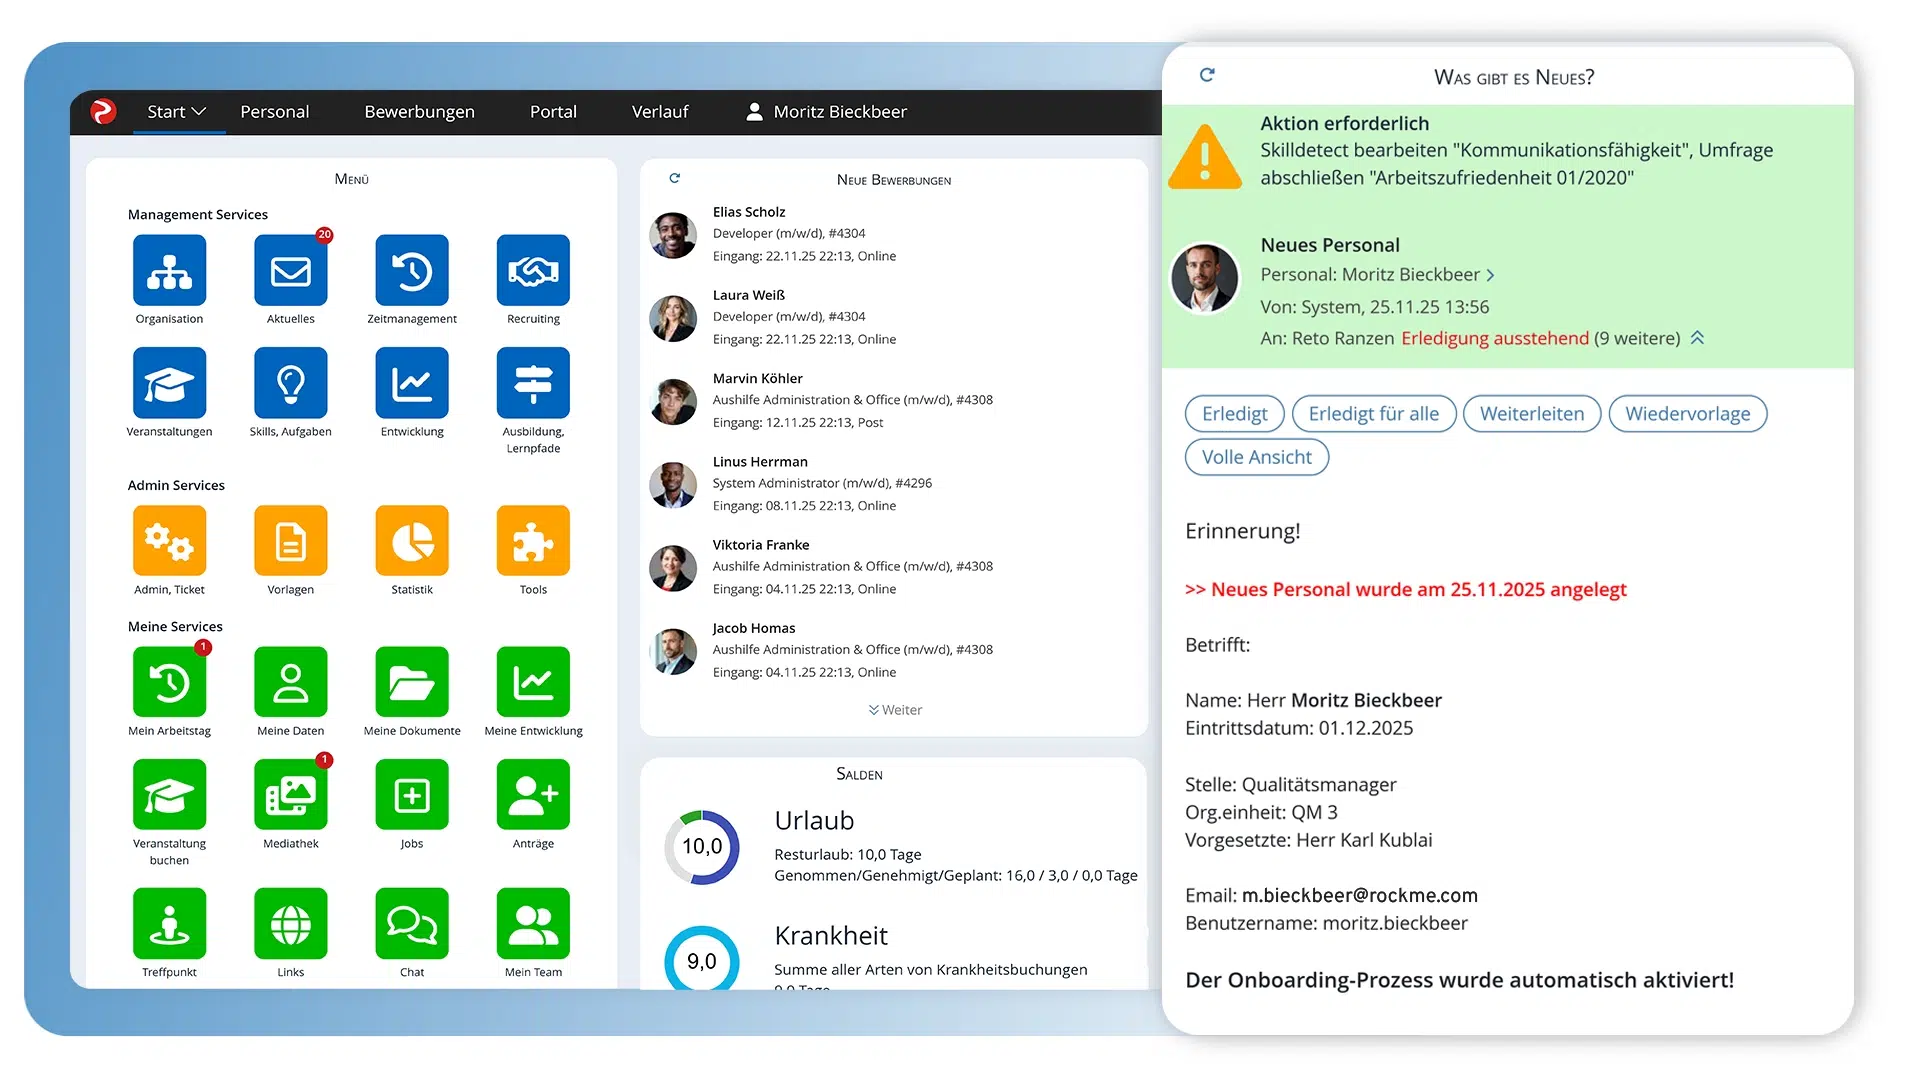Image resolution: width=1920 pixels, height=1080 pixels.
Task: Open Mediathek green icon
Action: click(x=290, y=795)
